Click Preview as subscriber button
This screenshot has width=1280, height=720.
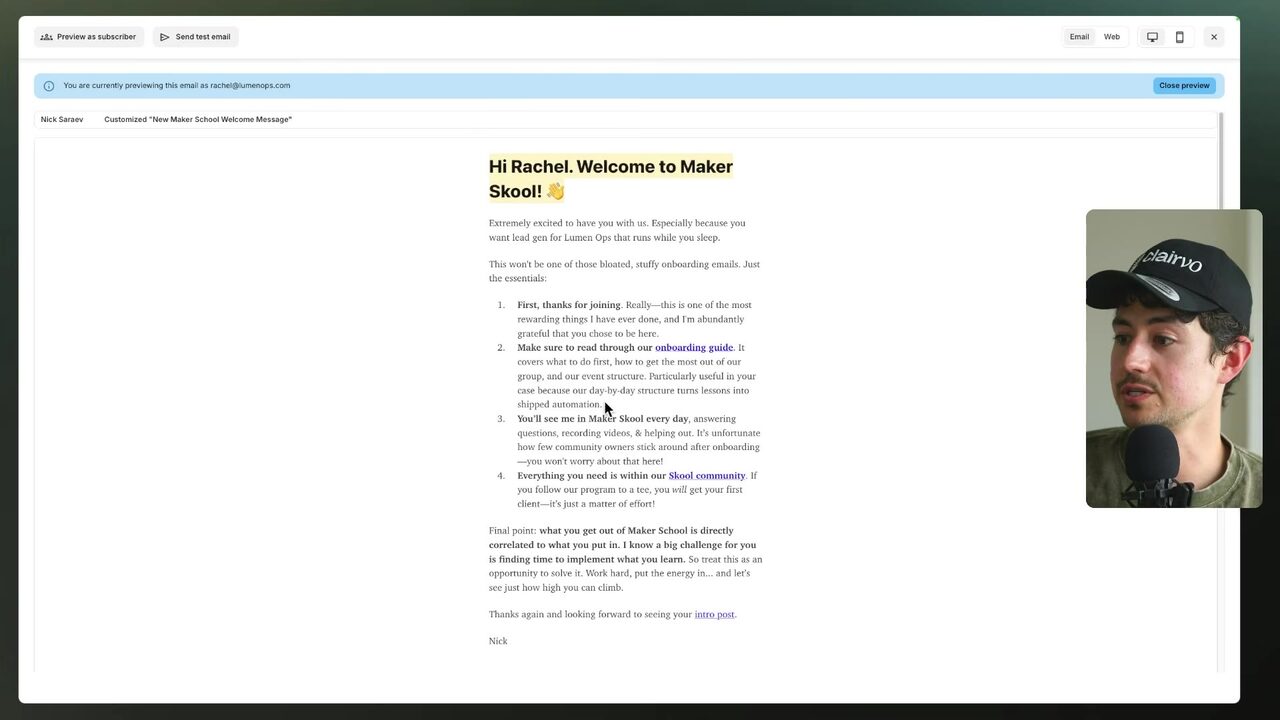pyautogui.click(x=89, y=37)
